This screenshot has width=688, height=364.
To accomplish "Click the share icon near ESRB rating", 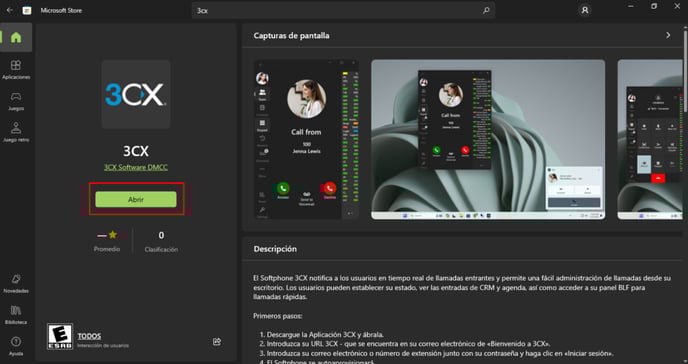I will tap(217, 341).
